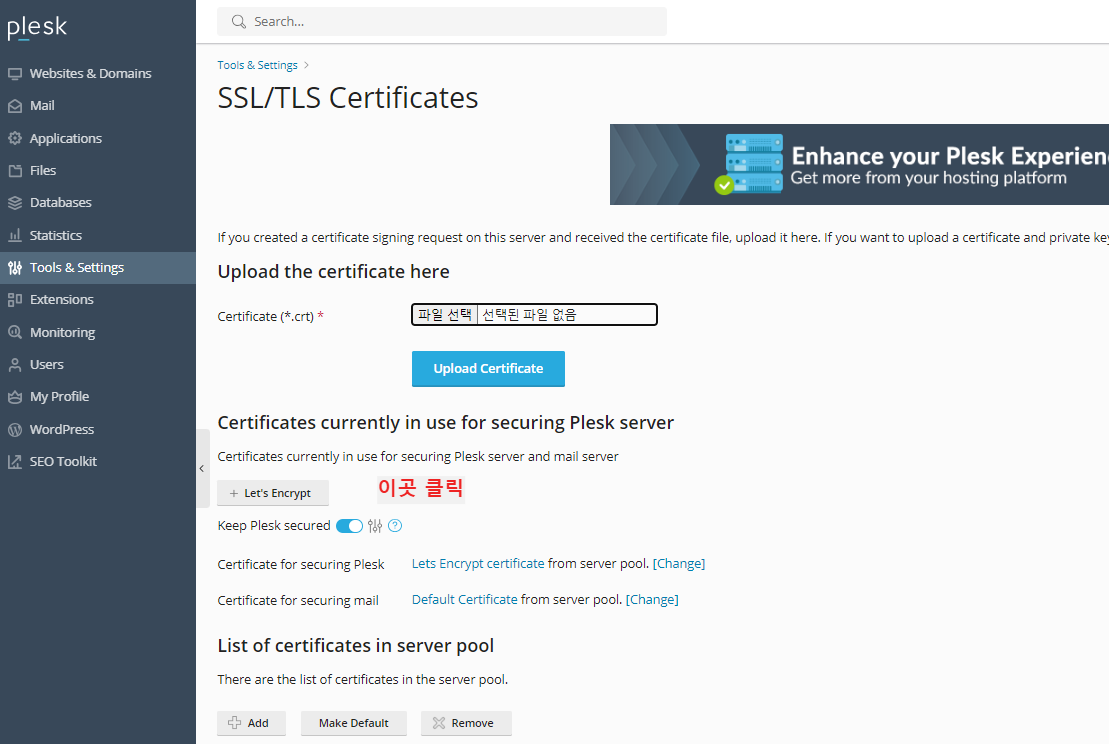Click Change for certificate securing Plesk
Screen dimensions: 1109x744
(x=679, y=564)
